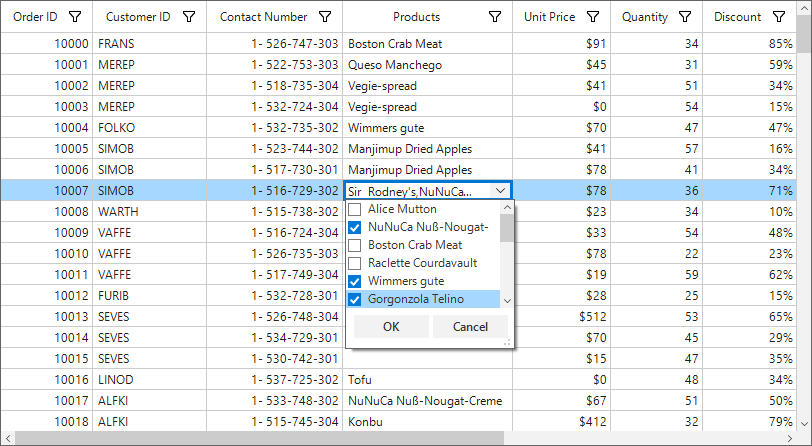Check the Boston Crab Meat checkbox
812x446 pixels.
(x=355, y=245)
